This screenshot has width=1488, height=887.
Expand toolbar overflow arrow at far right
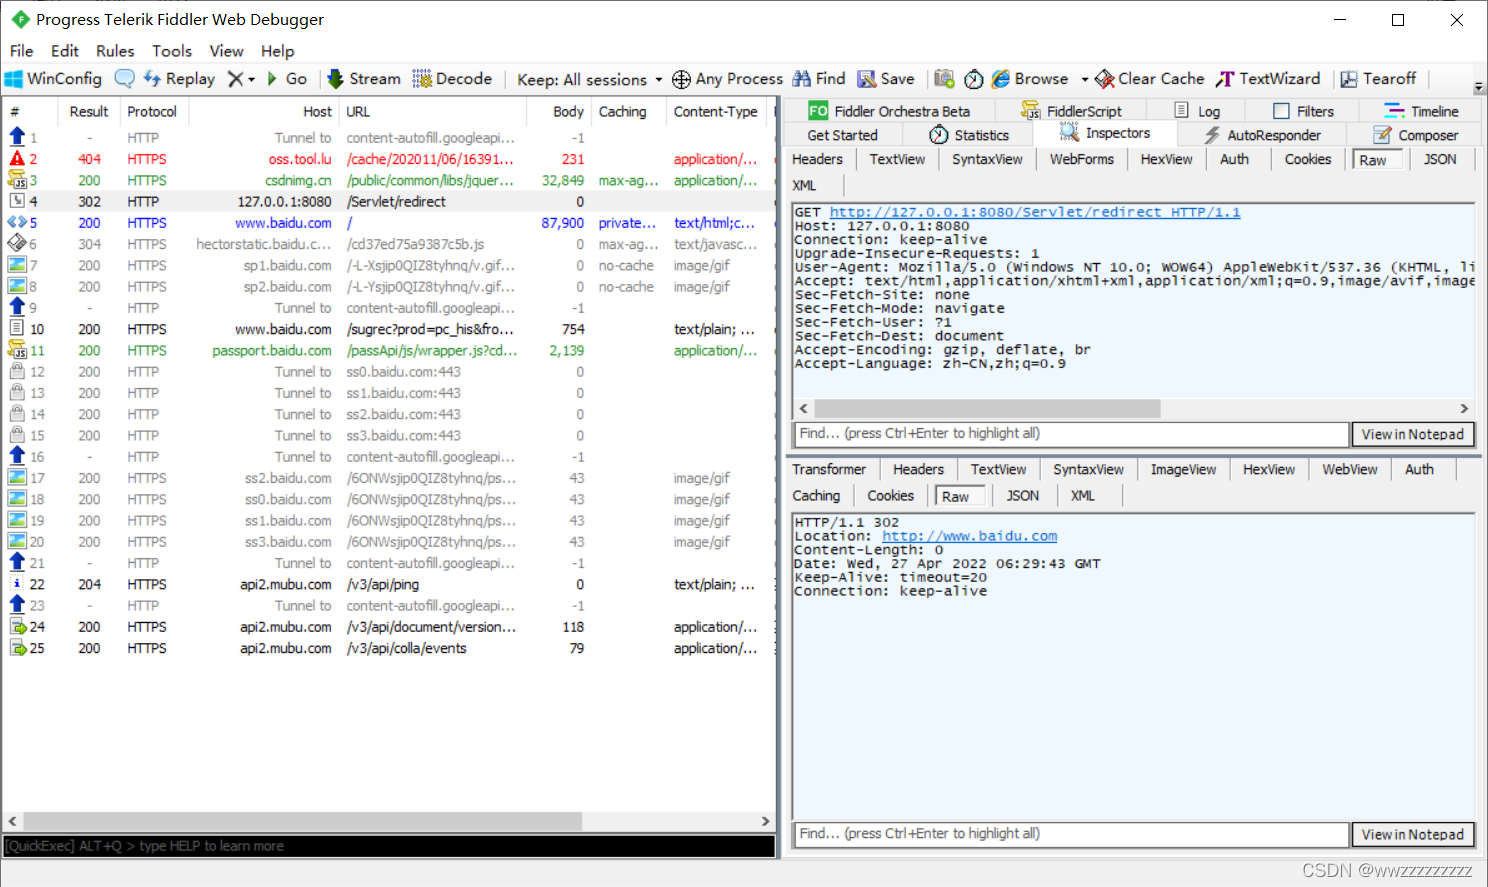pos(1479,87)
